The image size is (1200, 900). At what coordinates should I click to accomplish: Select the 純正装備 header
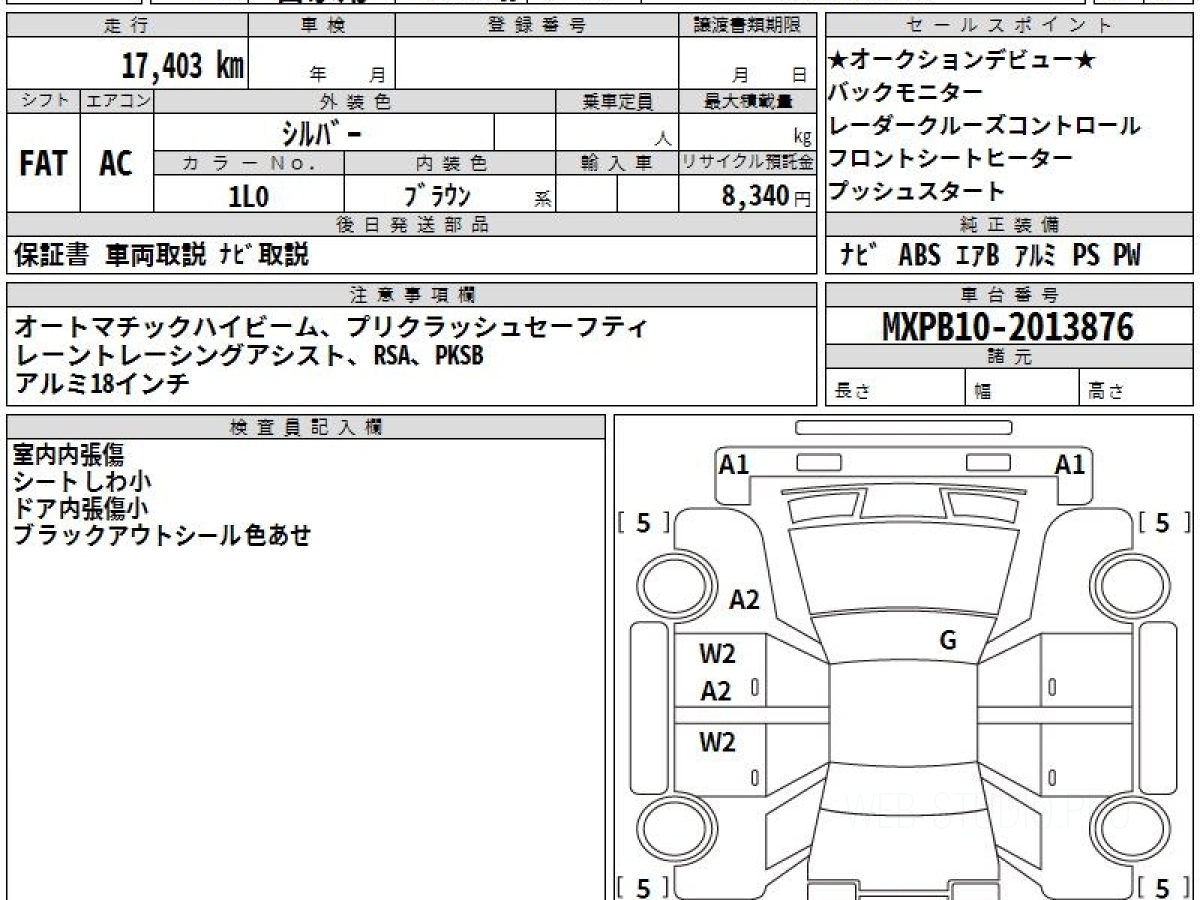pos(1009,225)
